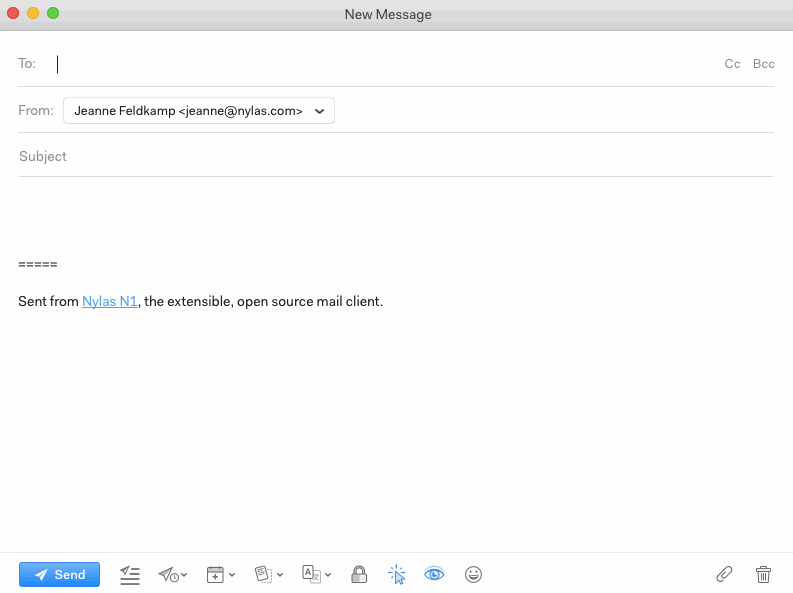The width and height of the screenshot is (793, 593).
Task: Click the blue Send button
Action: pos(59,574)
